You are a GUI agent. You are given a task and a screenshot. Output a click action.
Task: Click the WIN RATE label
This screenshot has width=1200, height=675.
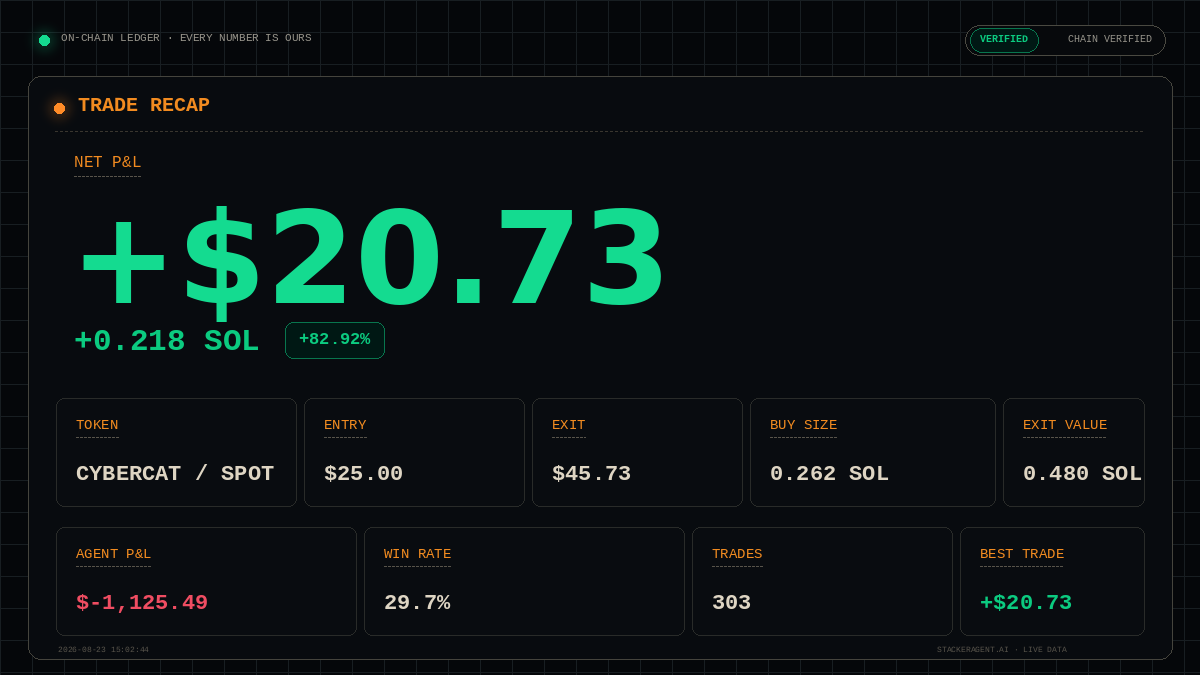(x=417, y=554)
